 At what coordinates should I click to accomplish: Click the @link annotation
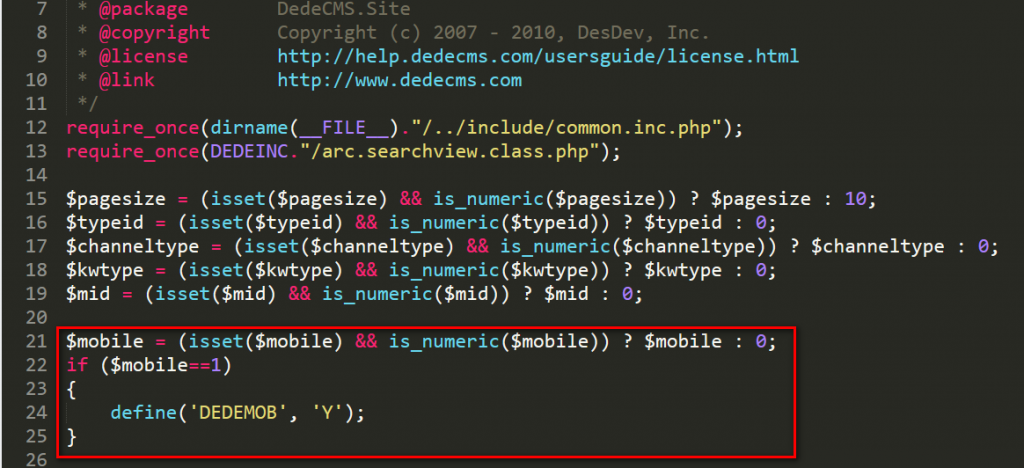(x=127, y=80)
